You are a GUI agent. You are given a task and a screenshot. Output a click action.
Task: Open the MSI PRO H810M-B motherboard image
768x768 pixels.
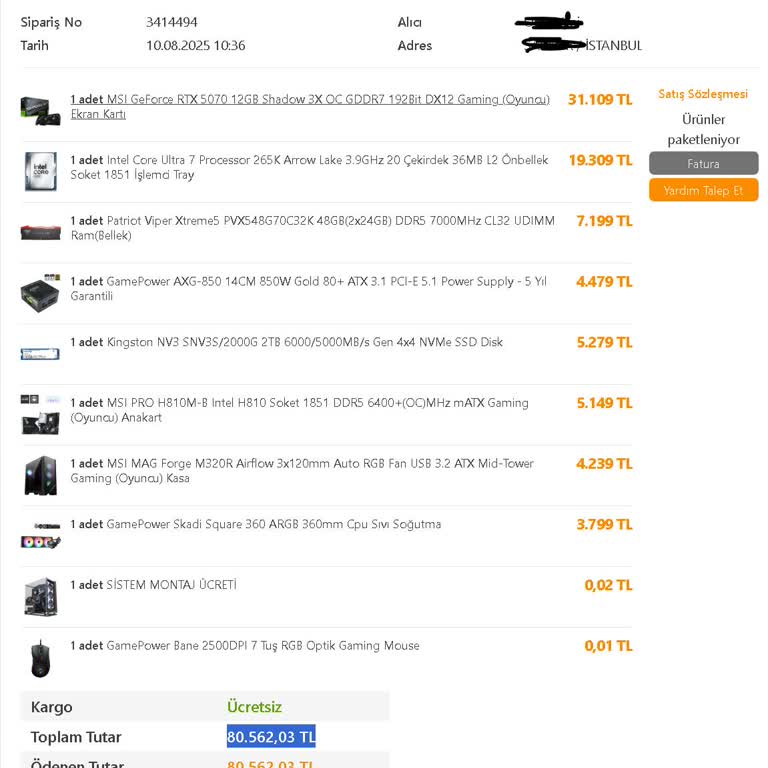click(x=41, y=414)
